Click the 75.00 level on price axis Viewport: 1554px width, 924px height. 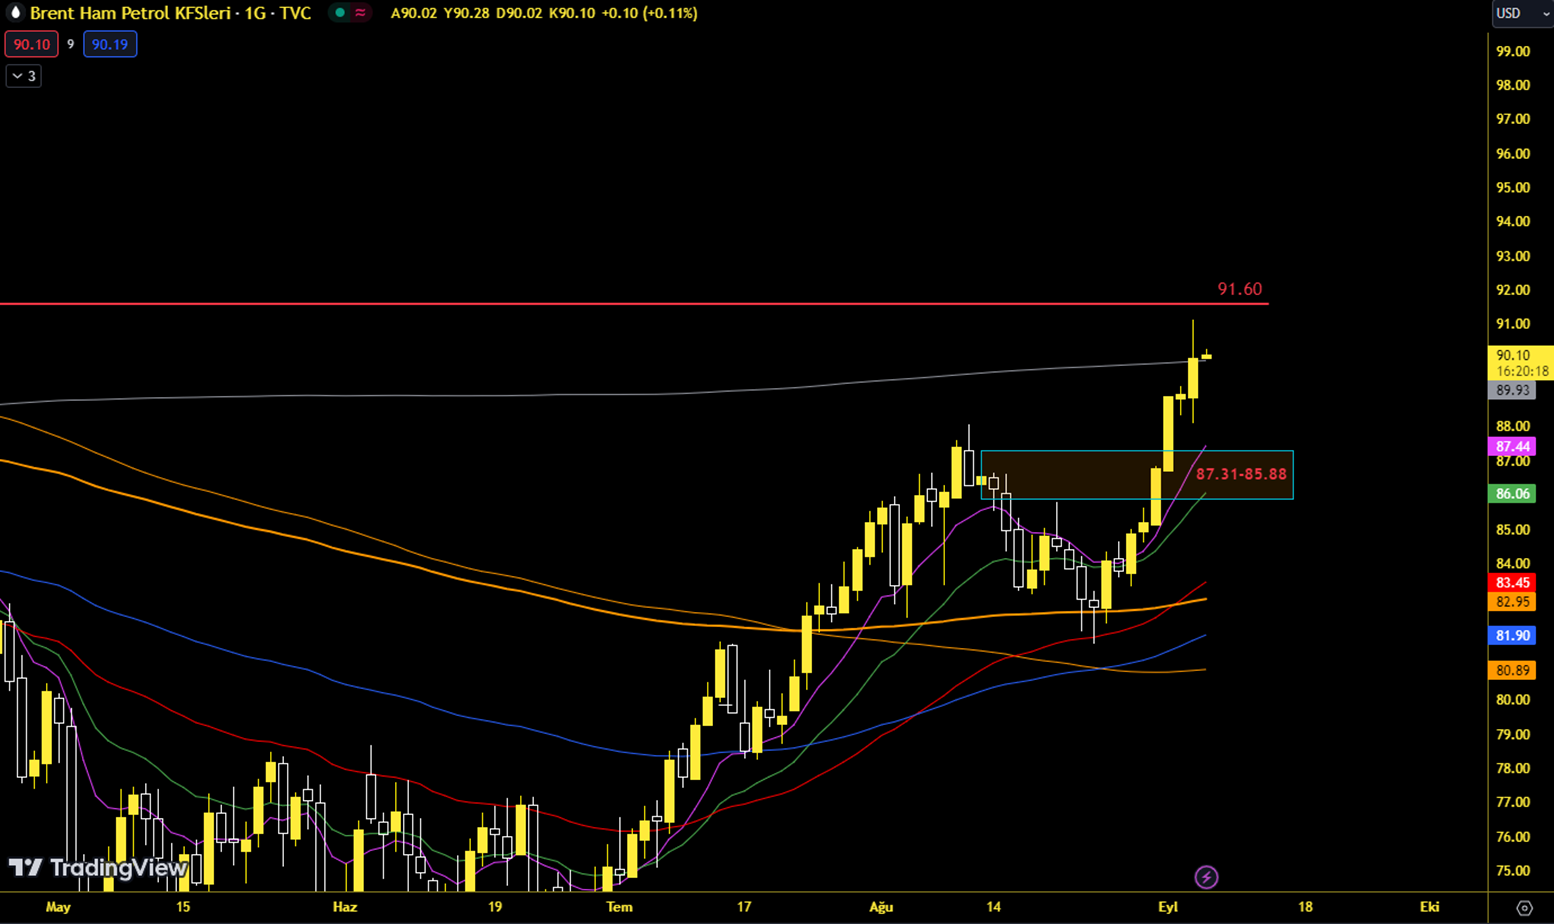coord(1512,871)
